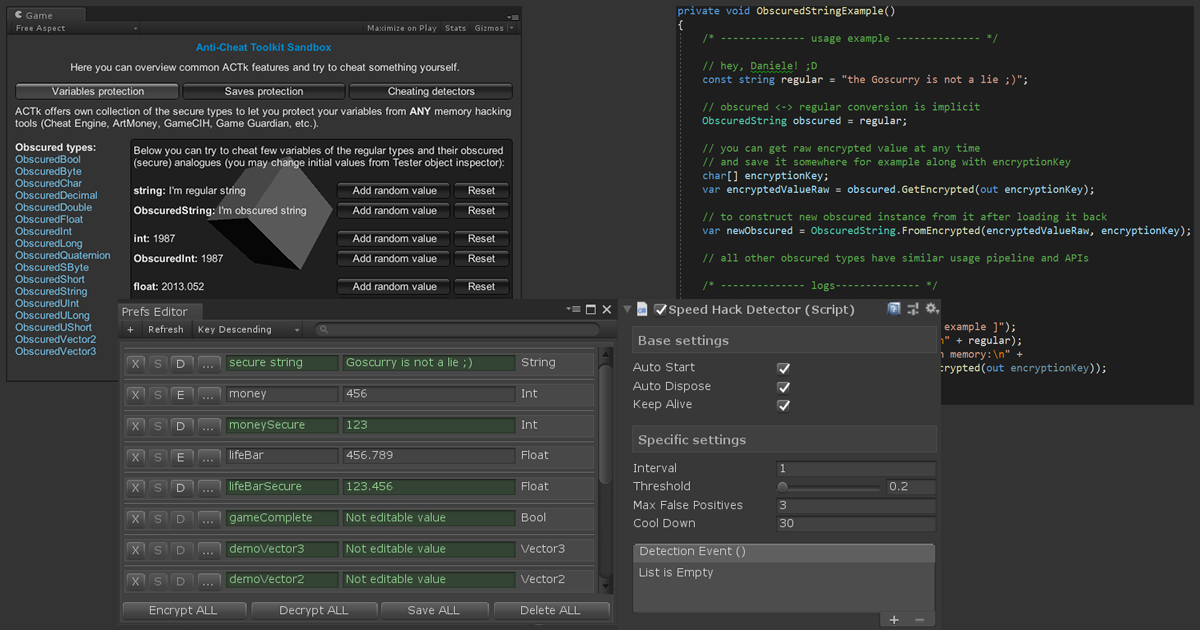This screenshot has height=630, width=1200.
Task: Open Speed Hack Detector help reference icon
Action: coord(894,310)
